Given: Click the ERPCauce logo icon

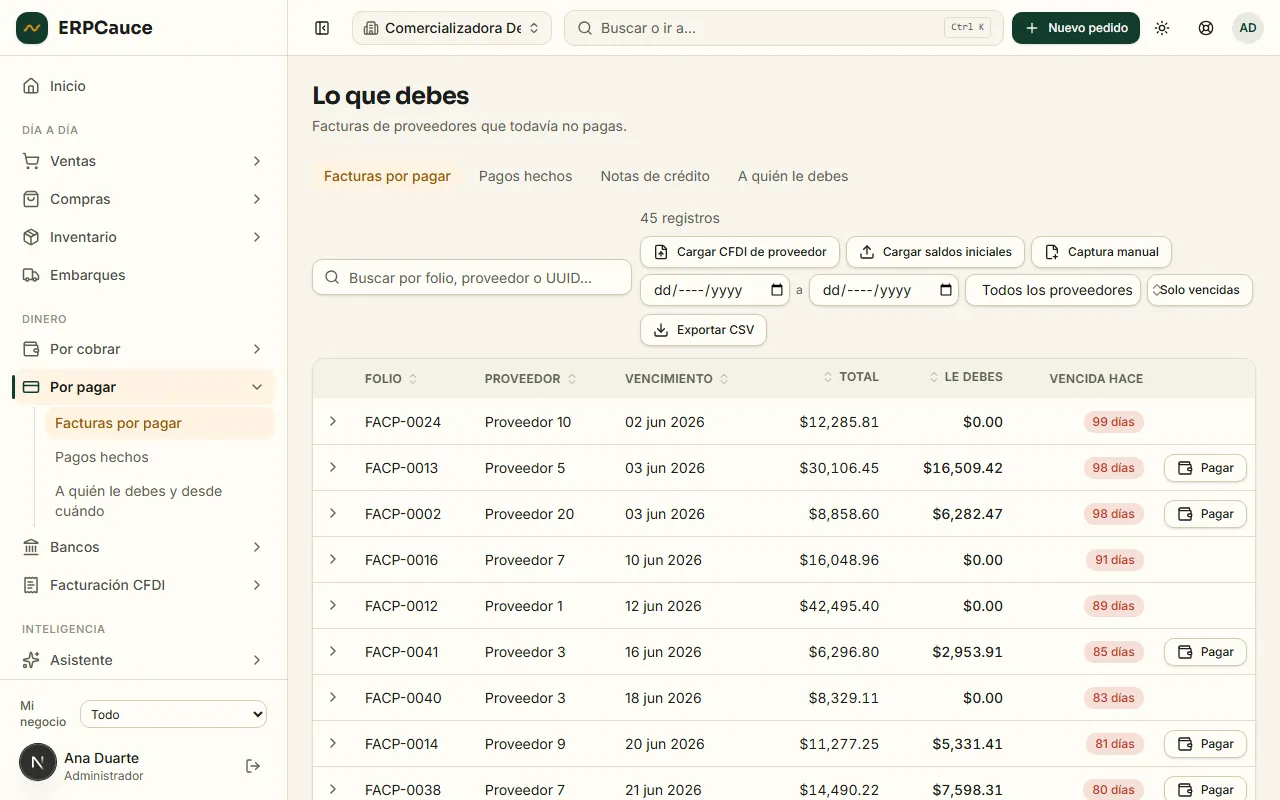Looking at the screenshot, I should coord(32,28).
